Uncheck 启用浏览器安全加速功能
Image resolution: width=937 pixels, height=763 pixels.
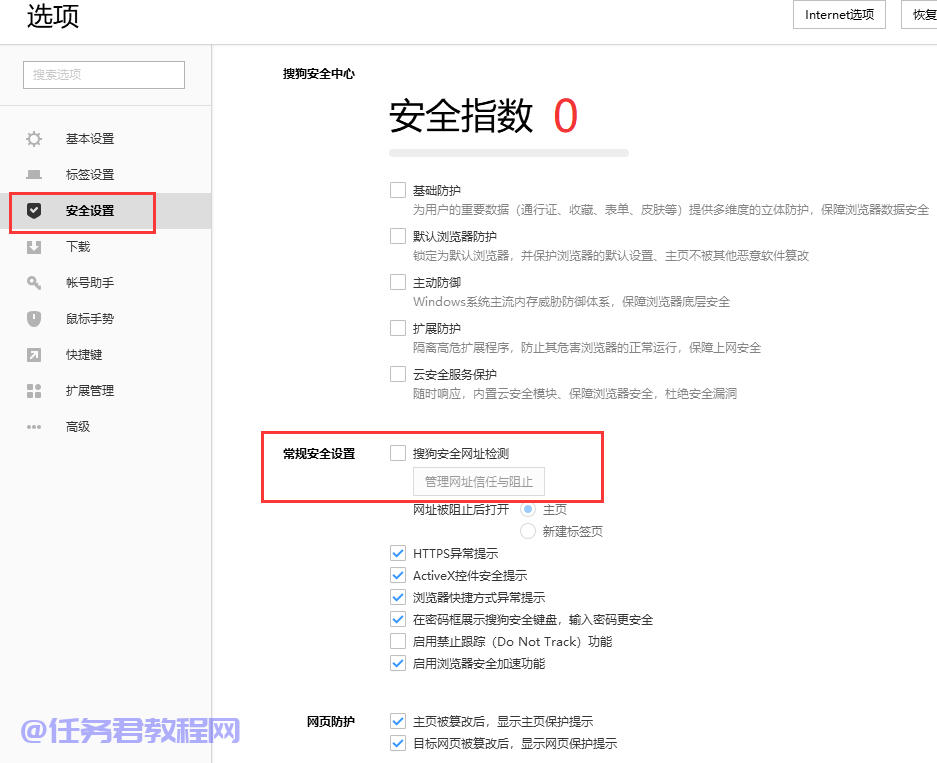coord(398,663)
